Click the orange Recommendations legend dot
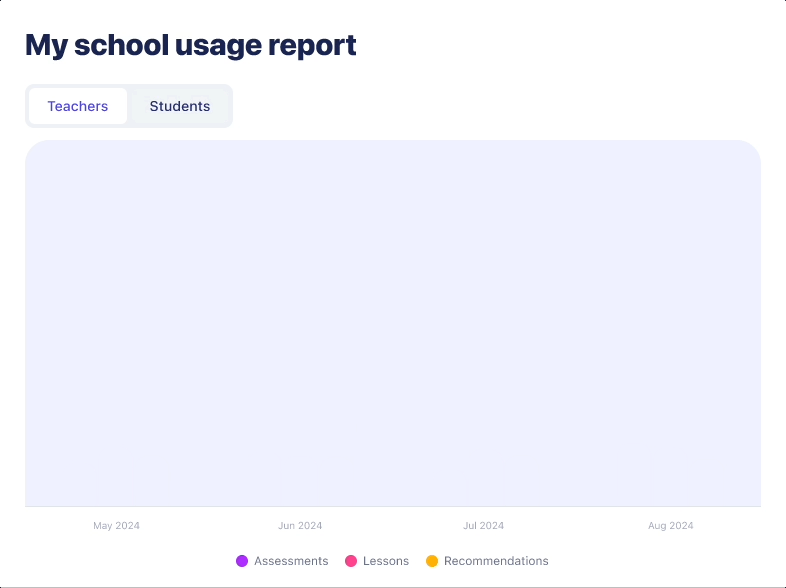The height and width of the screenshot is (588, 786). point(432,561)
